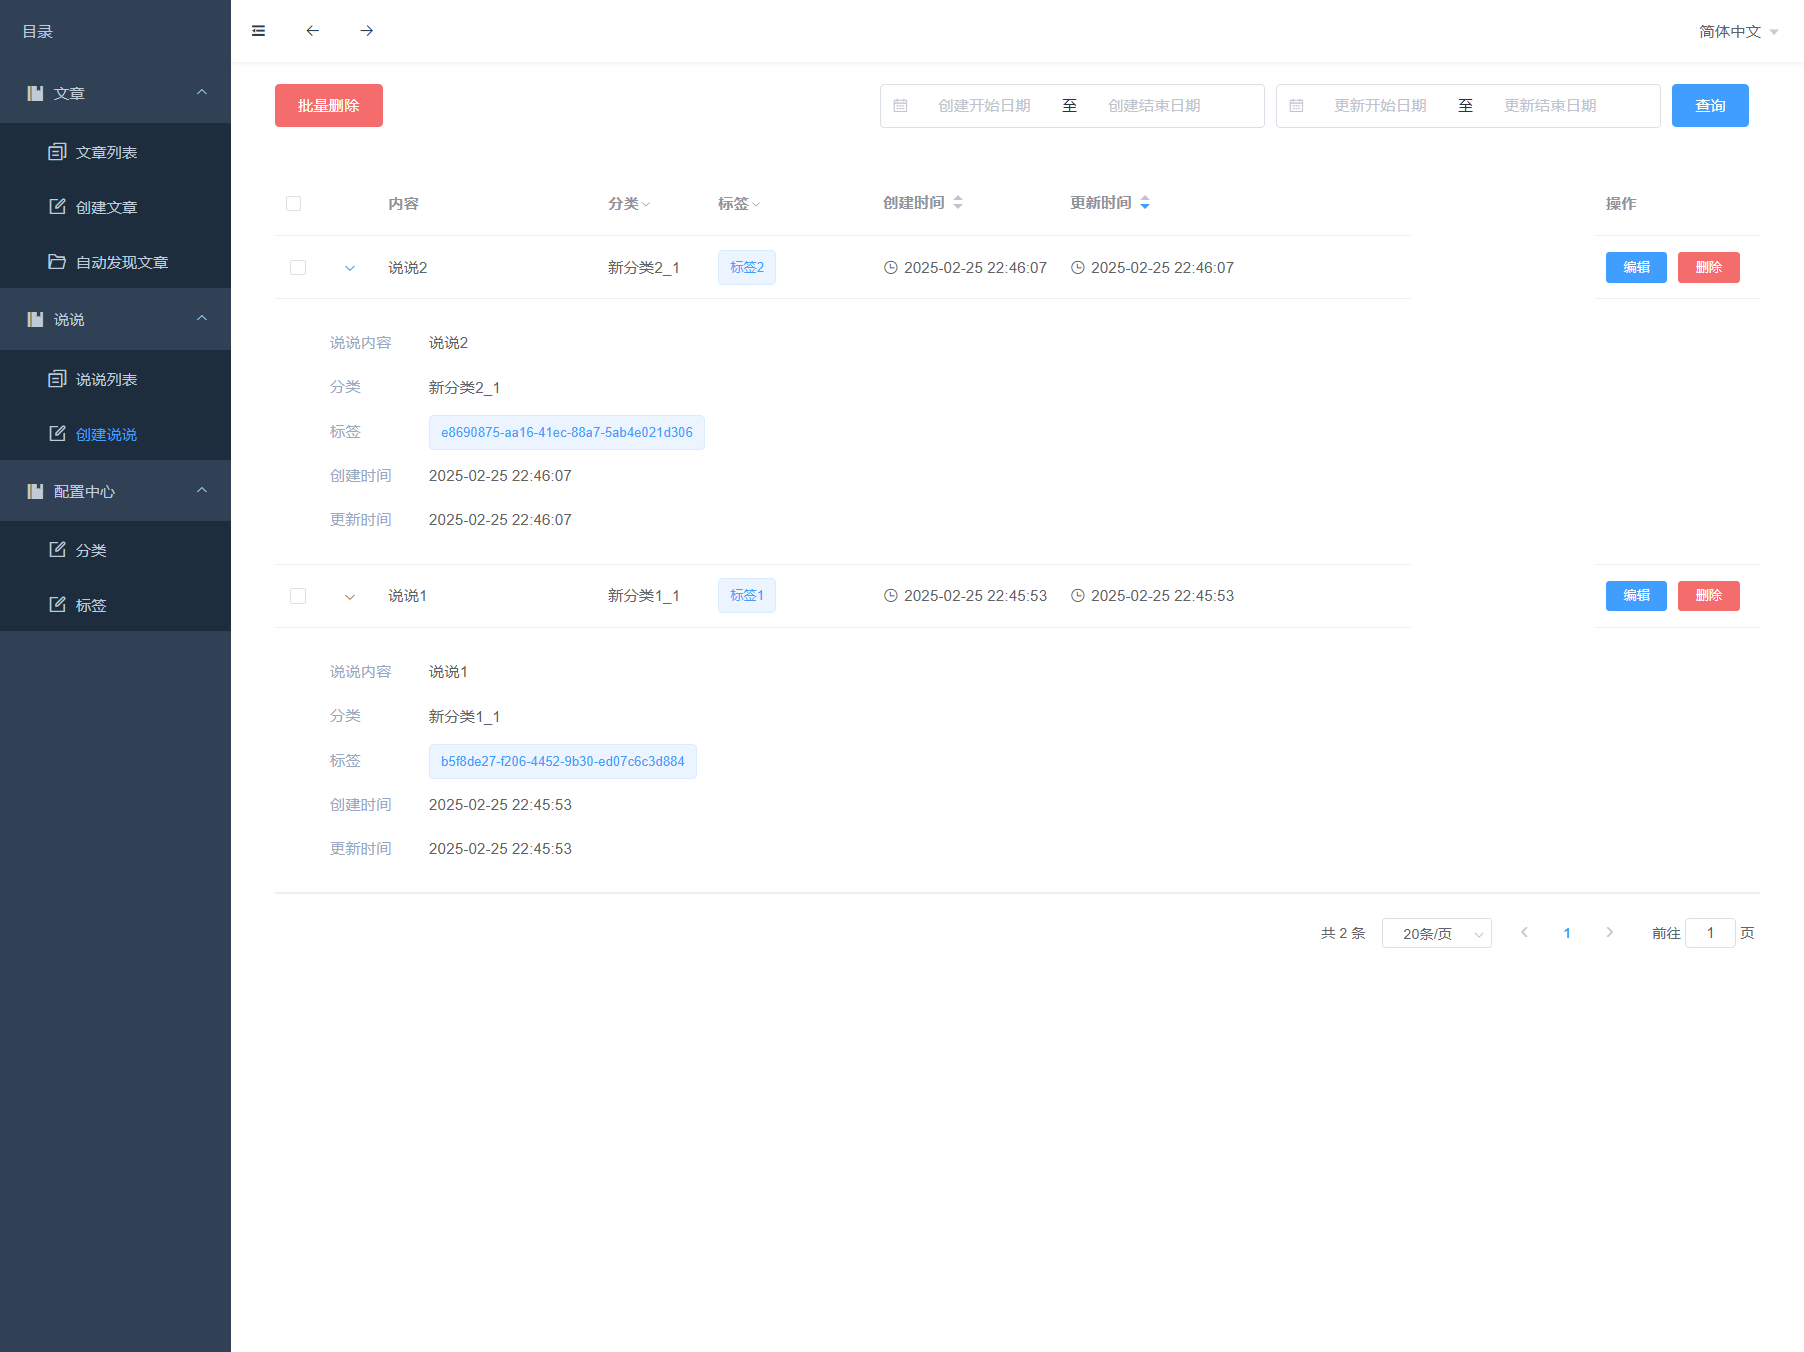
Task: Click 更新结束日期 date input
Action: point(1550,106)
